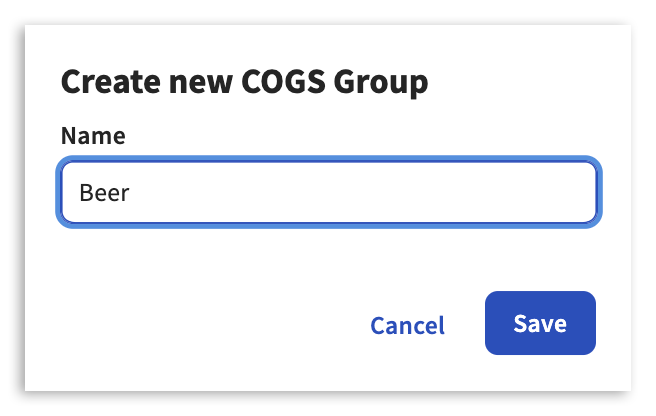656x416 pixels.
Task: Dismiss the dialog using Cancel
Action: coord(407,325)
